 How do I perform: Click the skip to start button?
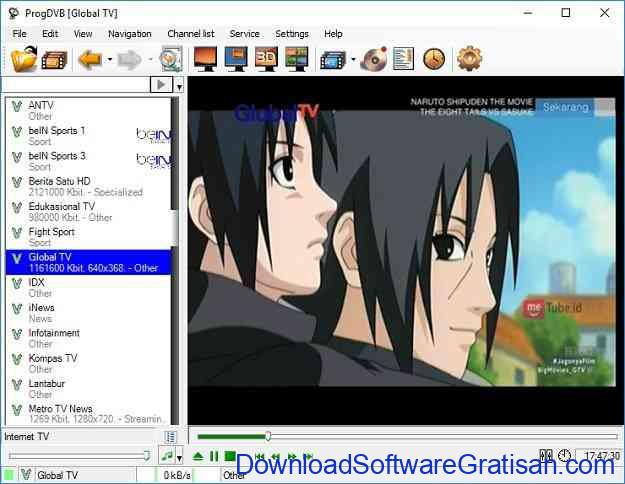(x=259, y=456)
